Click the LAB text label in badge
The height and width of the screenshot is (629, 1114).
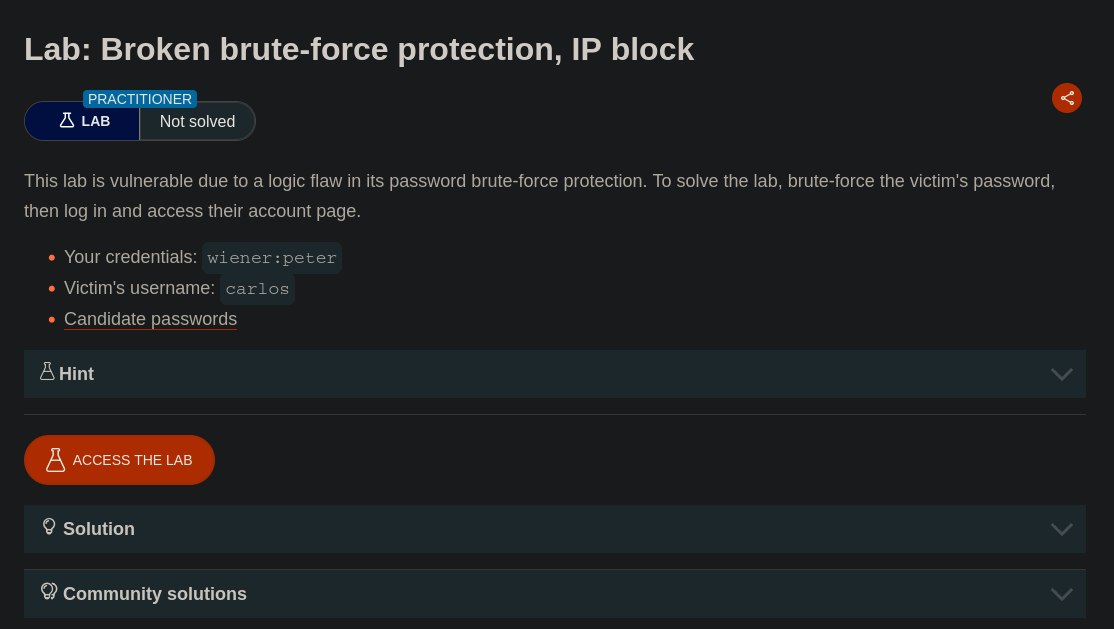(96, 121)
